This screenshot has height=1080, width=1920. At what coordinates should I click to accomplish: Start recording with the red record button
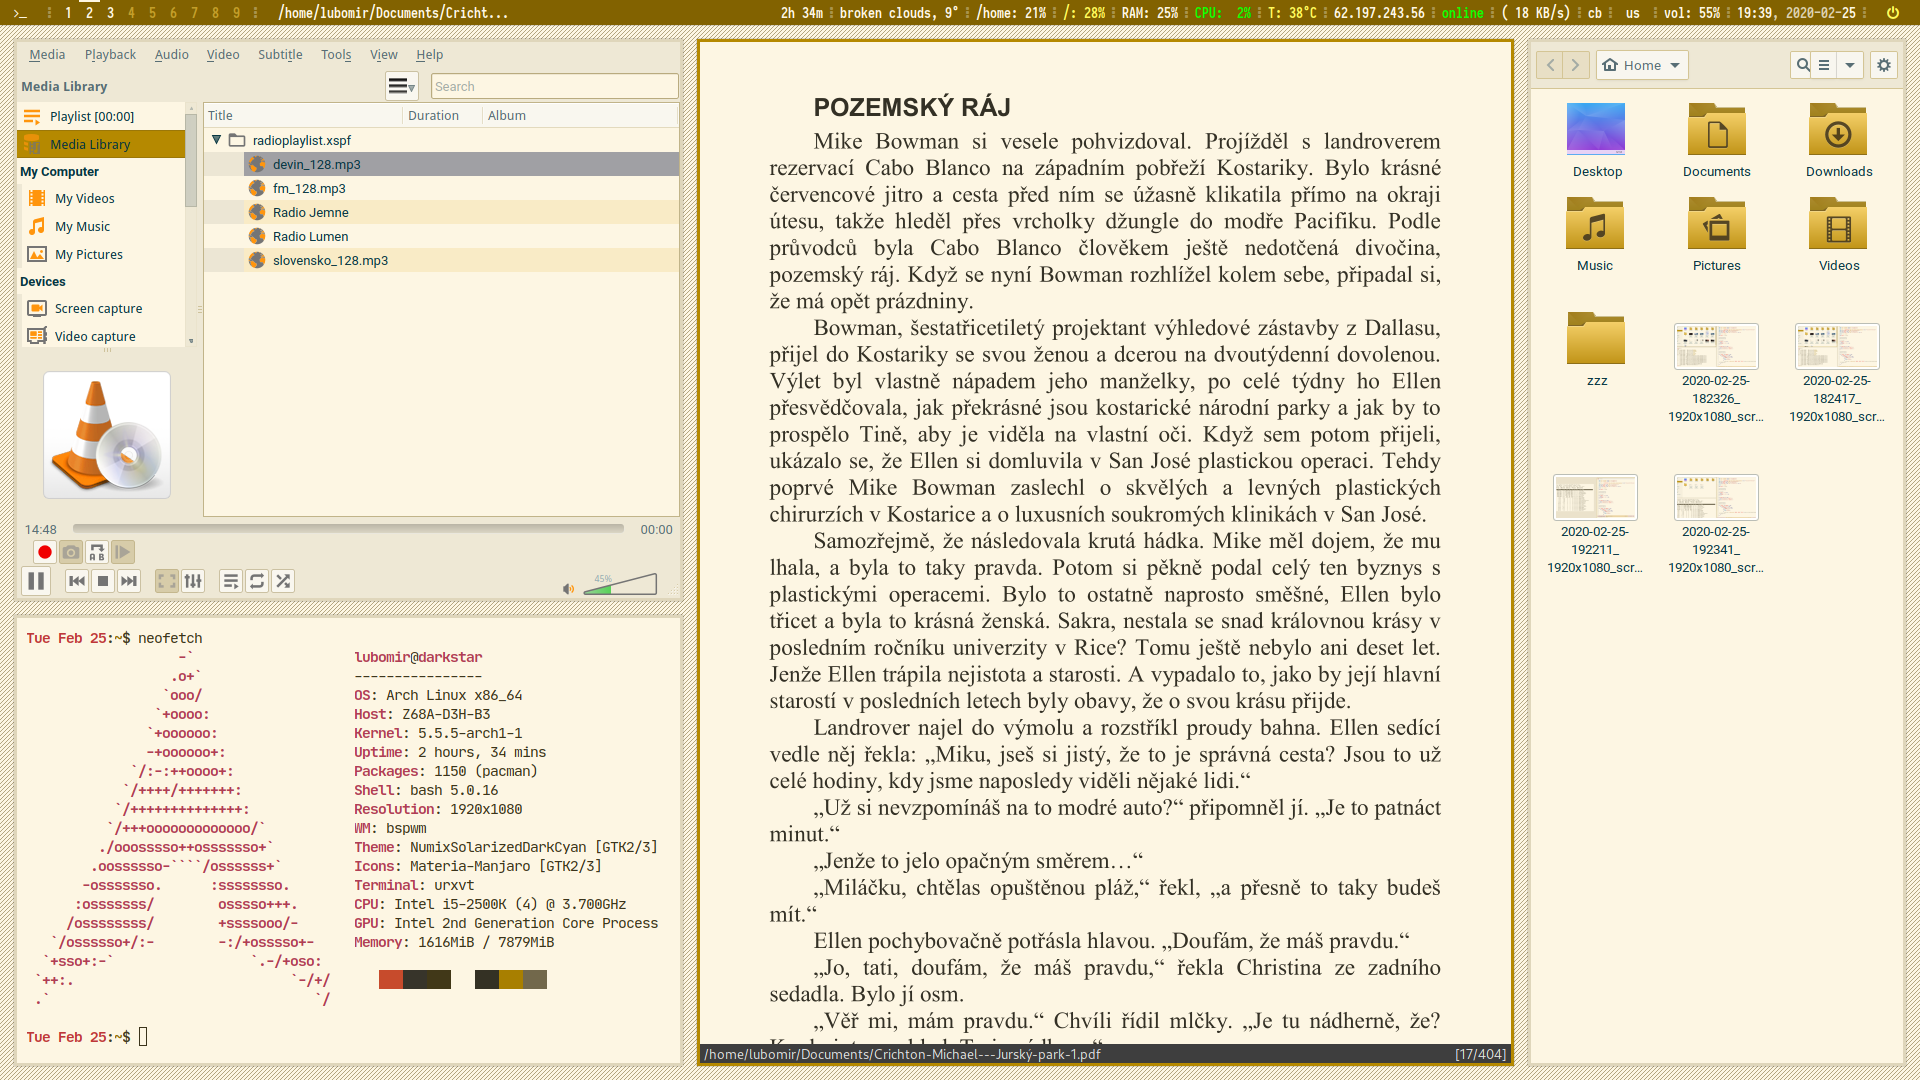pyautogui.click(x=45, y=552)
